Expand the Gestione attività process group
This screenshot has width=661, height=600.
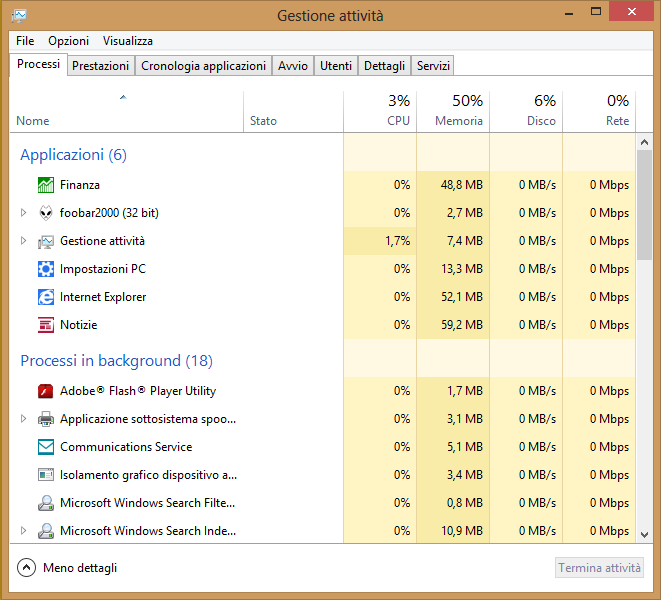click(24, 241)
